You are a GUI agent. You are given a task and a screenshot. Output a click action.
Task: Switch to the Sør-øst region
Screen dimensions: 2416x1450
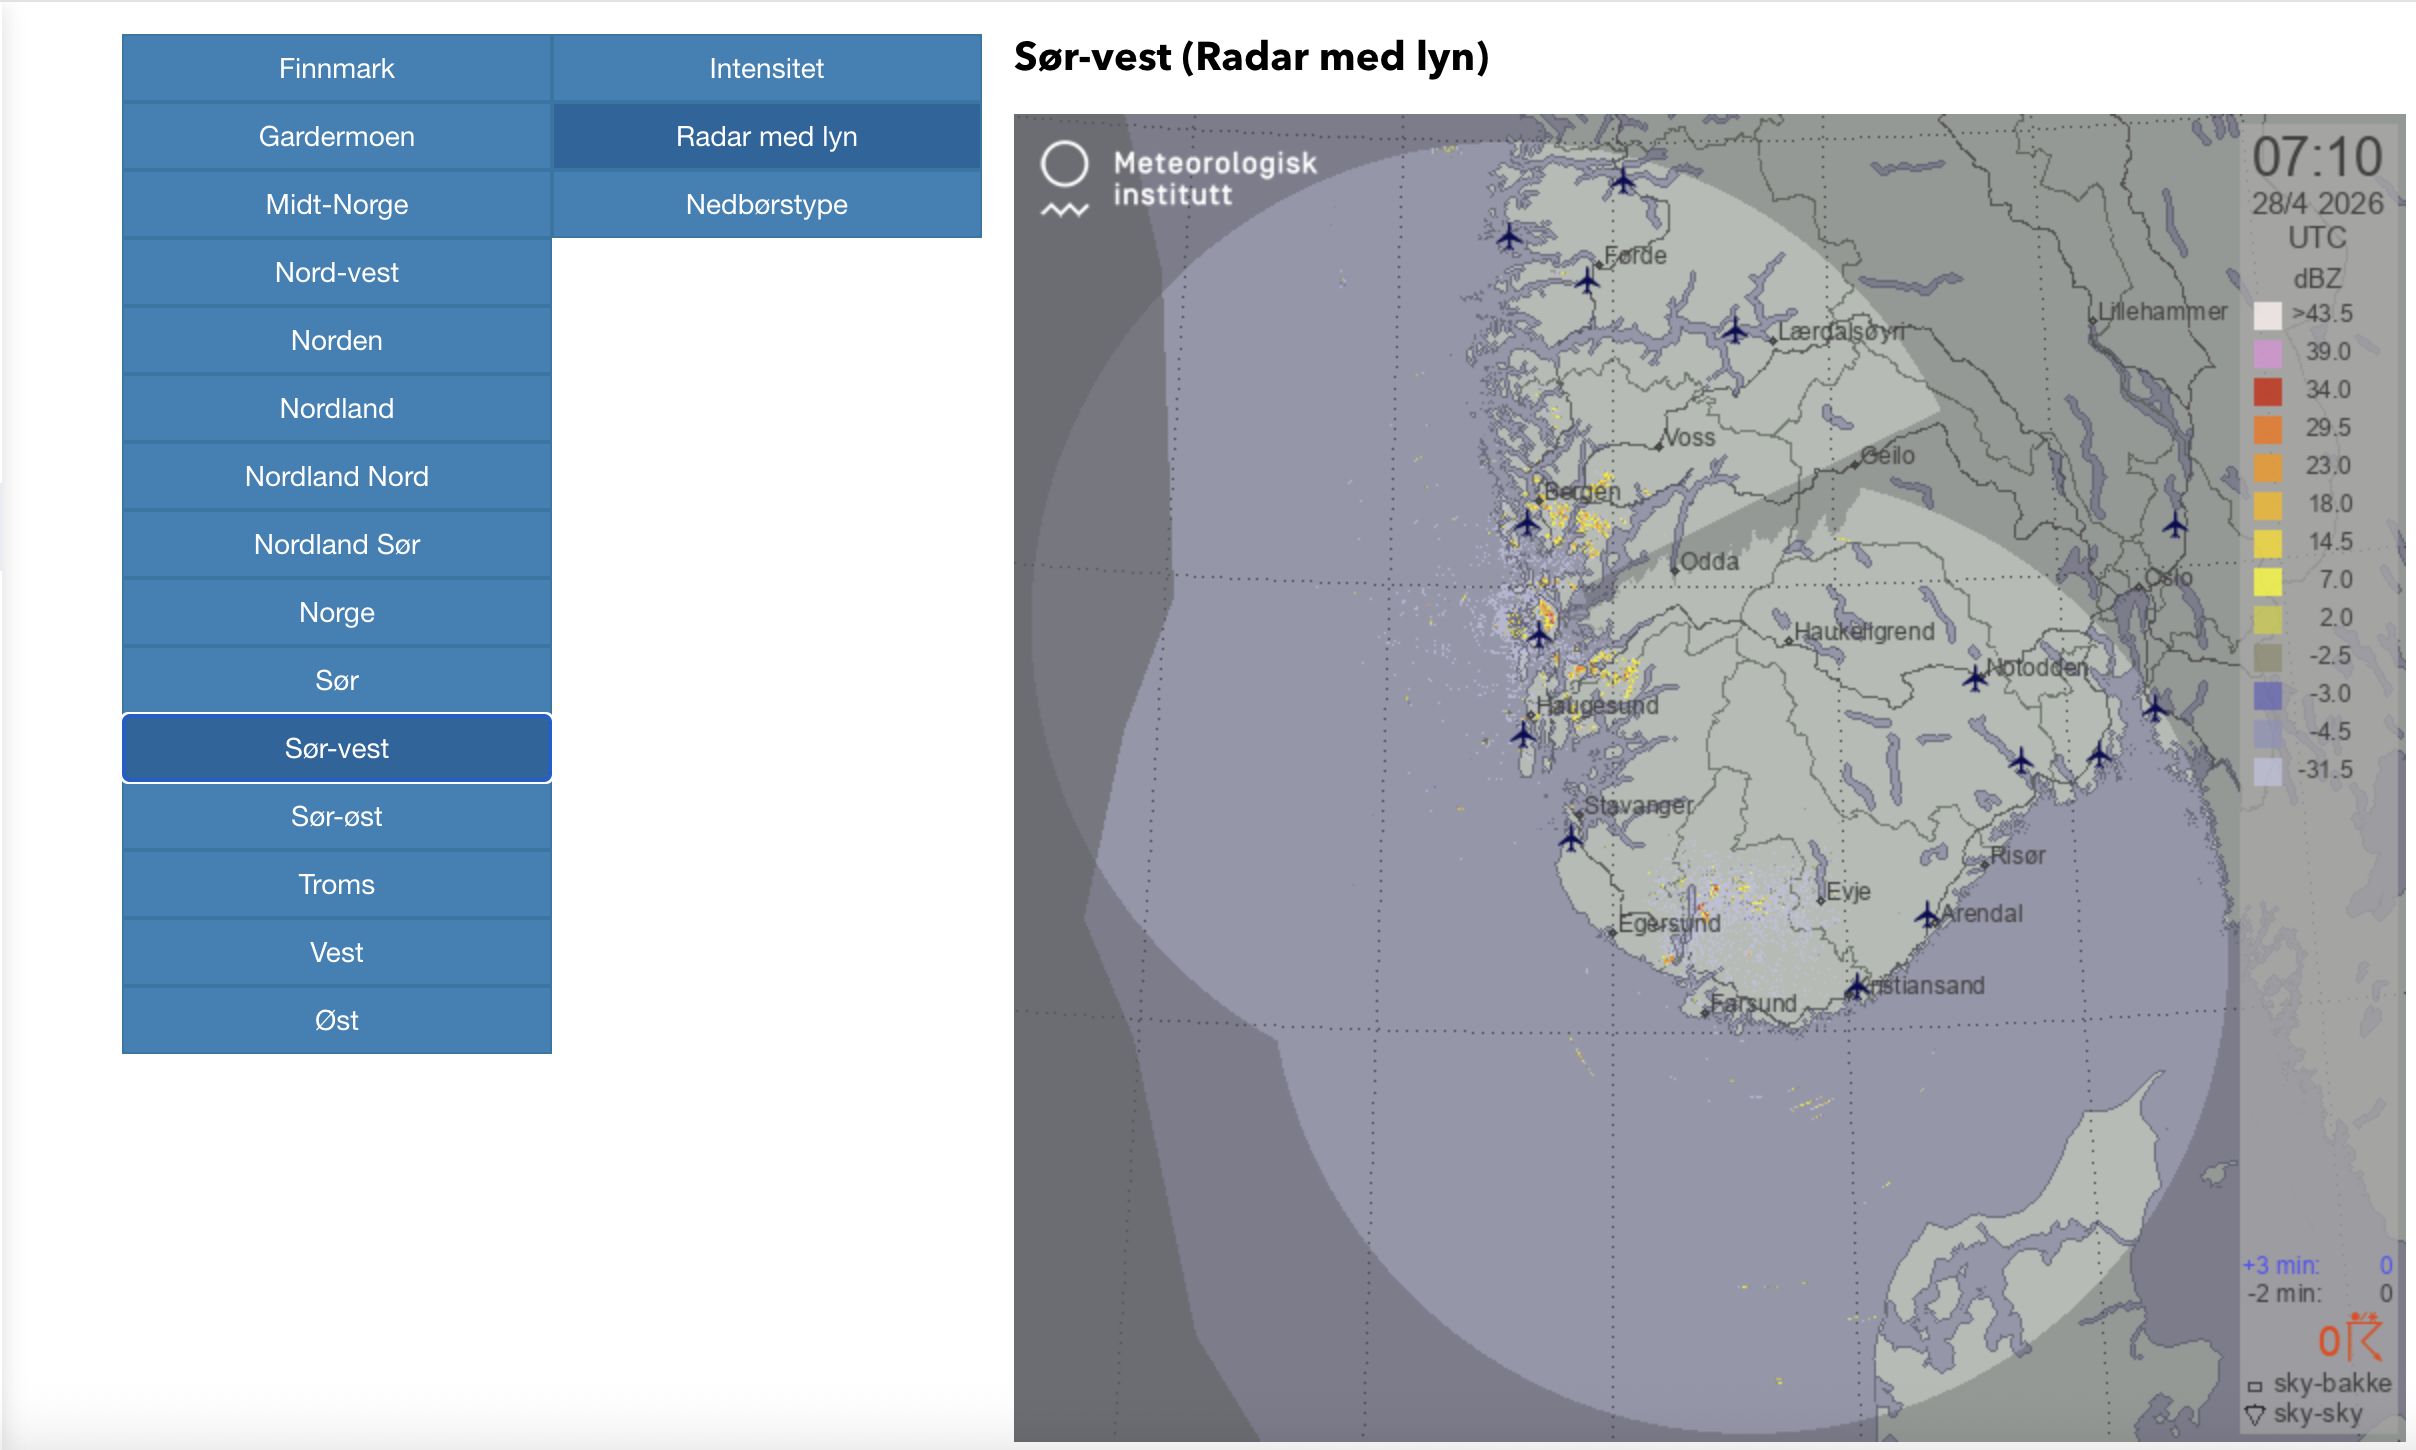pos(337,816)
